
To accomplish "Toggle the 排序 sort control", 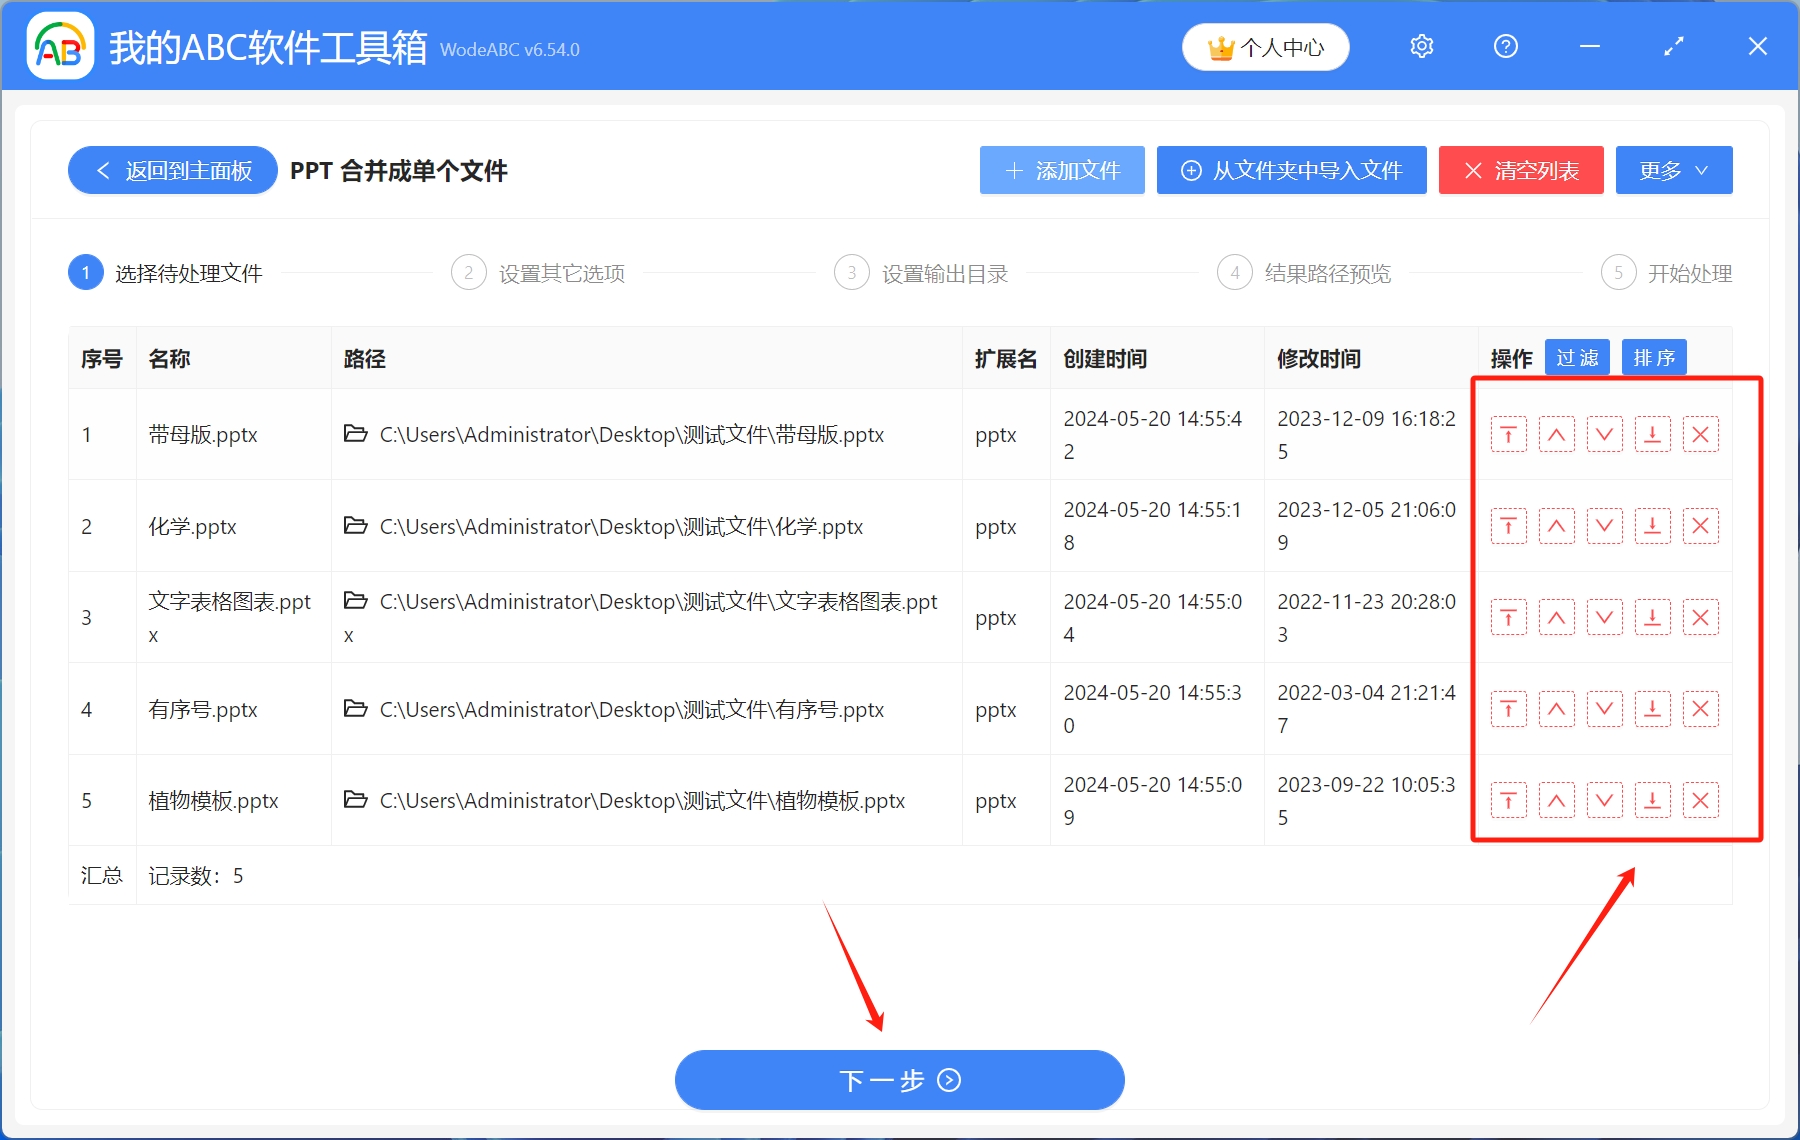I will [1654, 357].
